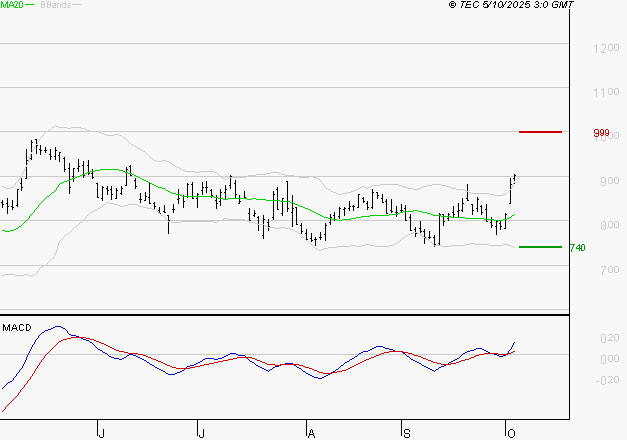627x440 pixels.
Task: Click the green support line marker
Action: tap(540, 247)
